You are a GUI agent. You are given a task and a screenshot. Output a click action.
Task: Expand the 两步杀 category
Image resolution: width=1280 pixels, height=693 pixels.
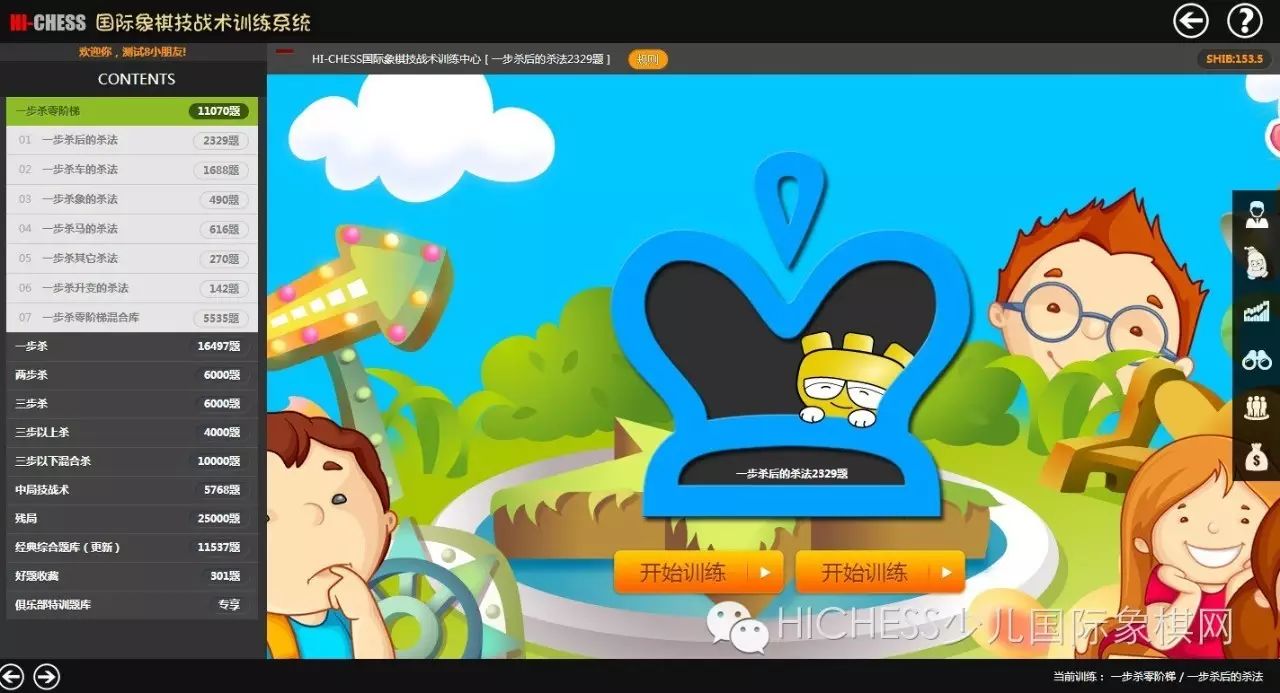(x=132, y=375)
